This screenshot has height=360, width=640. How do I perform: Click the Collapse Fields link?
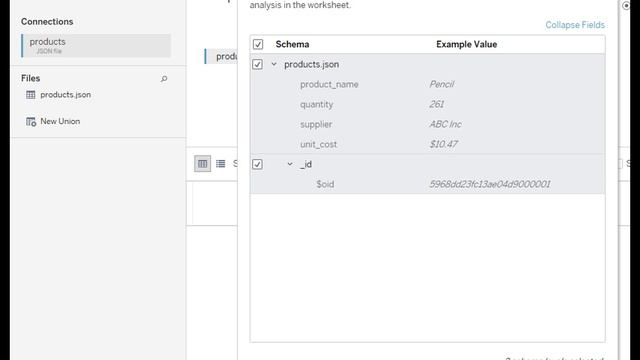[x=575, y=25]
